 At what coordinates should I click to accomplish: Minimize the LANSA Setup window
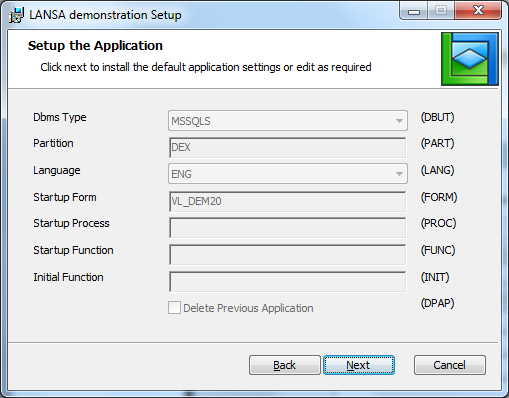click(x=414, y=11)
